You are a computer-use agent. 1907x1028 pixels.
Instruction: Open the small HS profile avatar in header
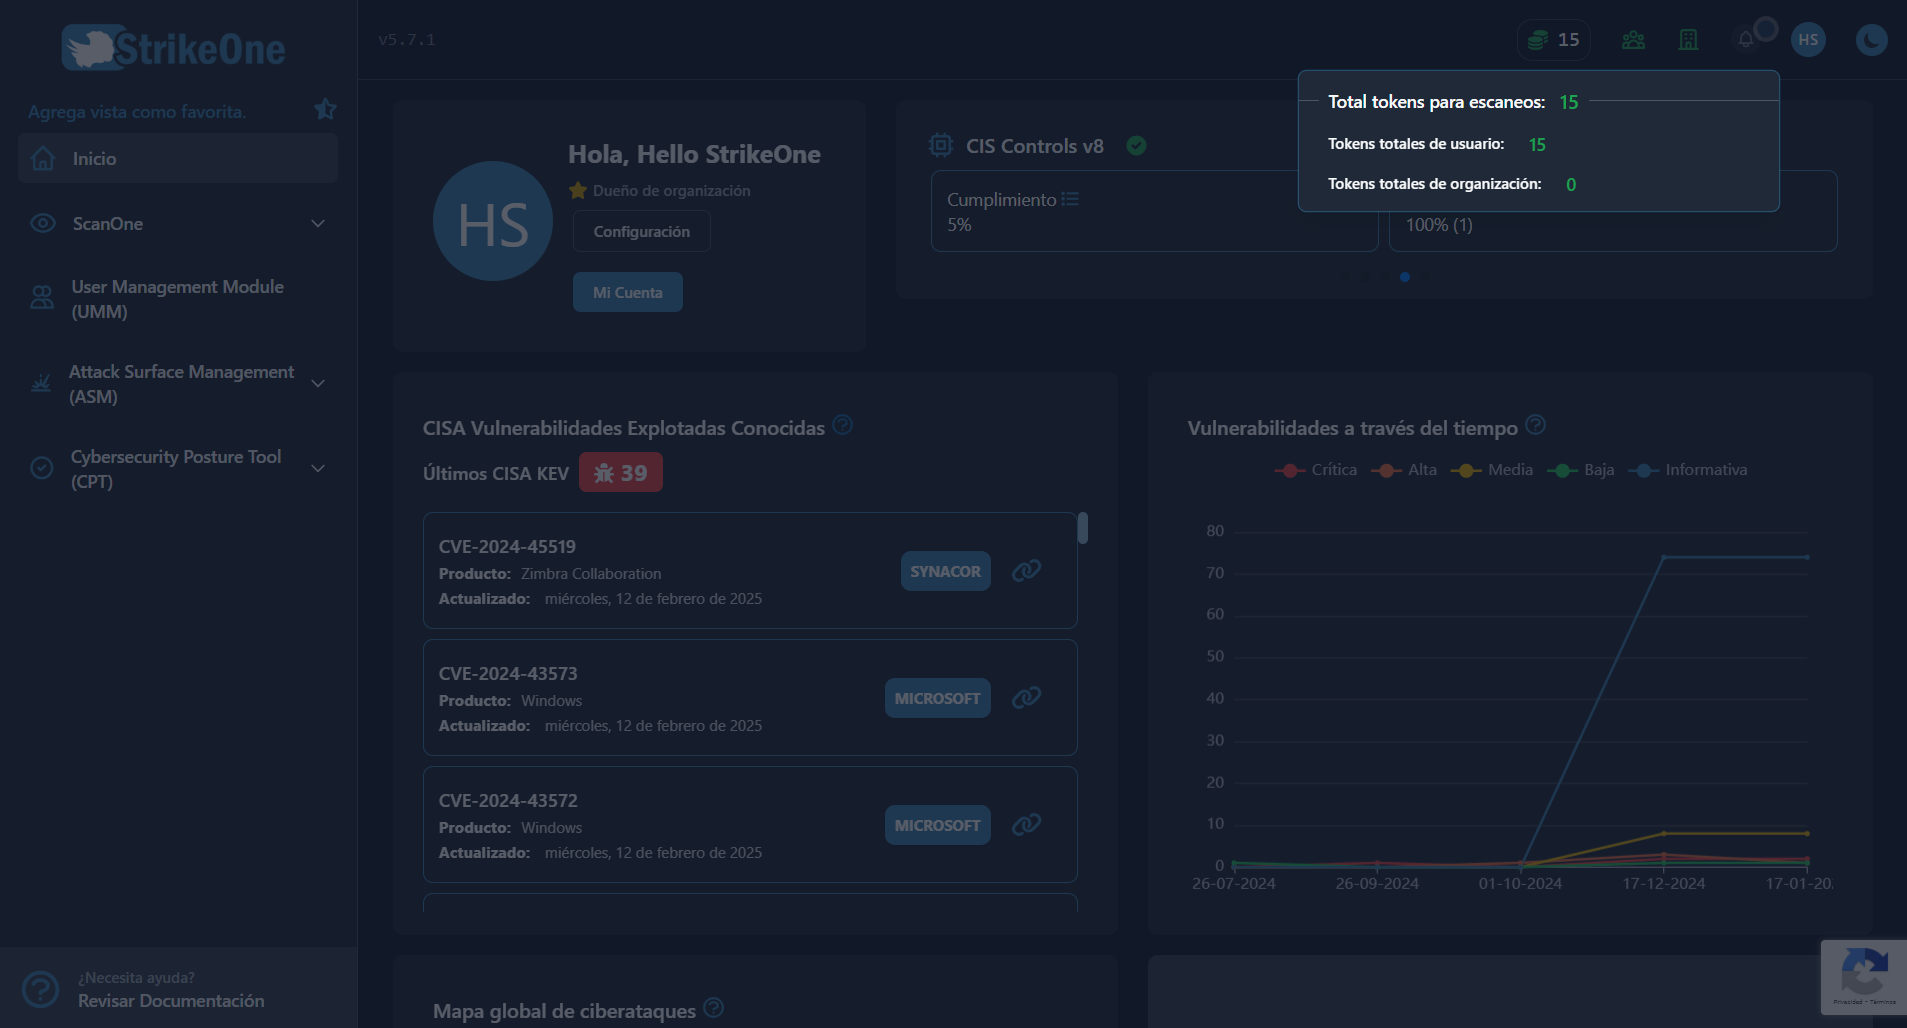(1808, 40)
